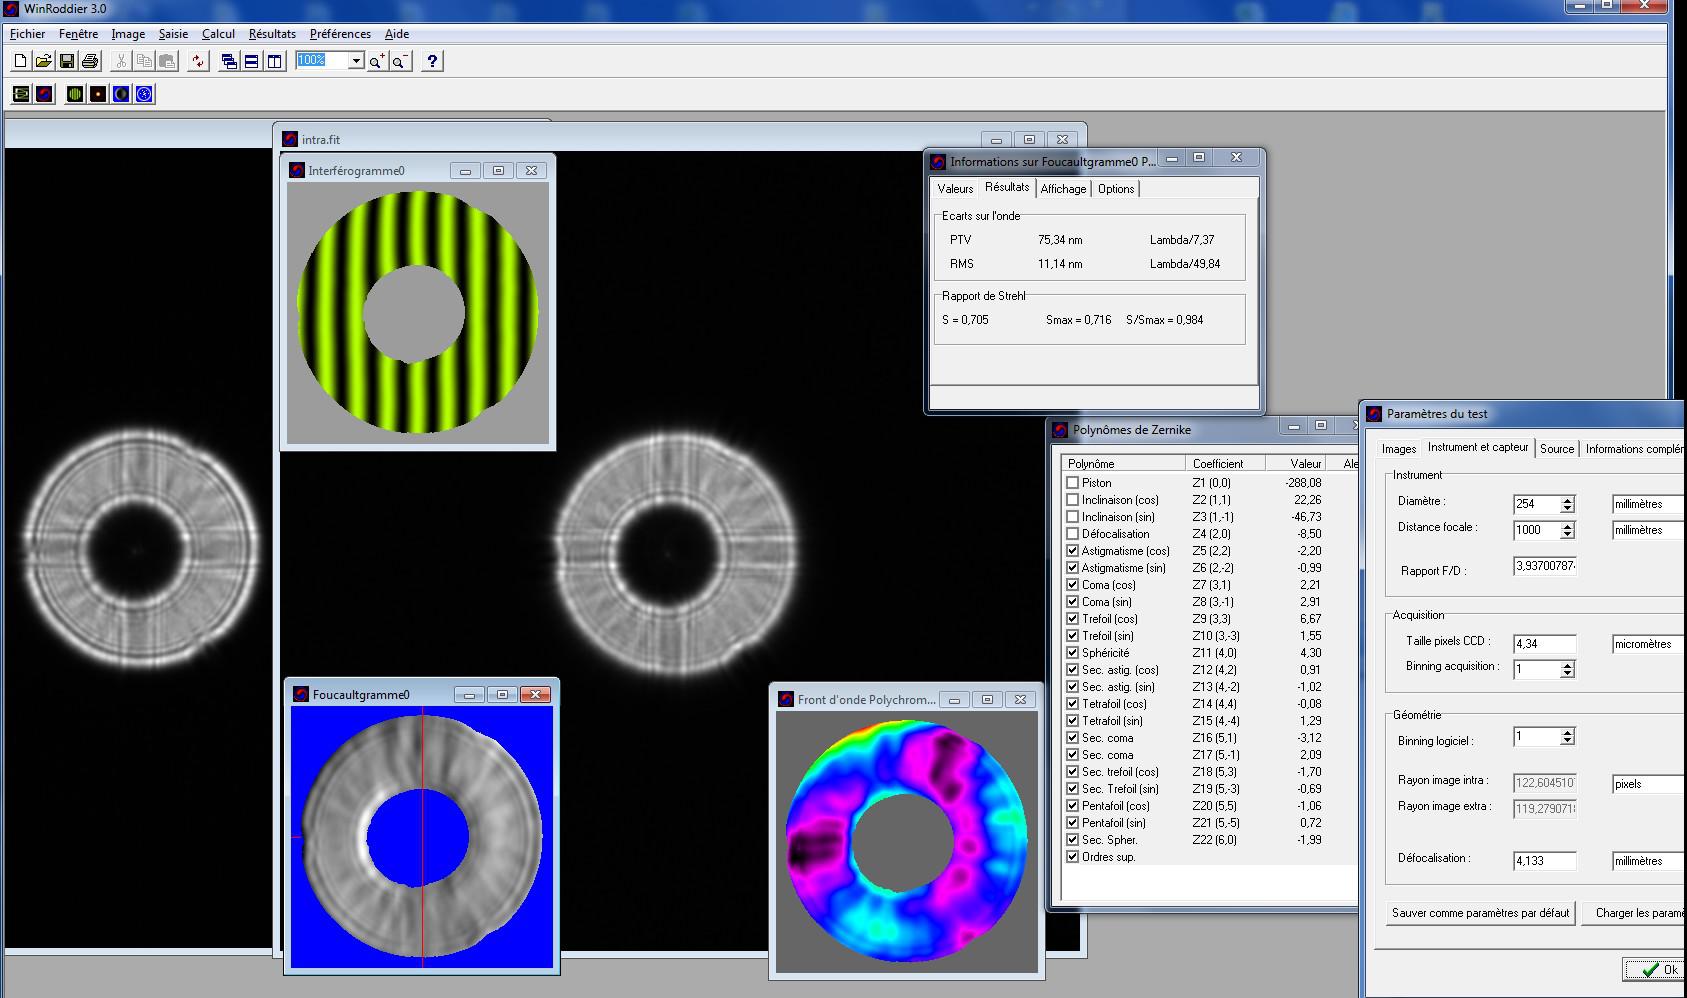Open the Distance focale units dropdown
Image resolution: width=1687 pixels, height=998 pixels.
pyautogui.click(x=1649, y=530)
